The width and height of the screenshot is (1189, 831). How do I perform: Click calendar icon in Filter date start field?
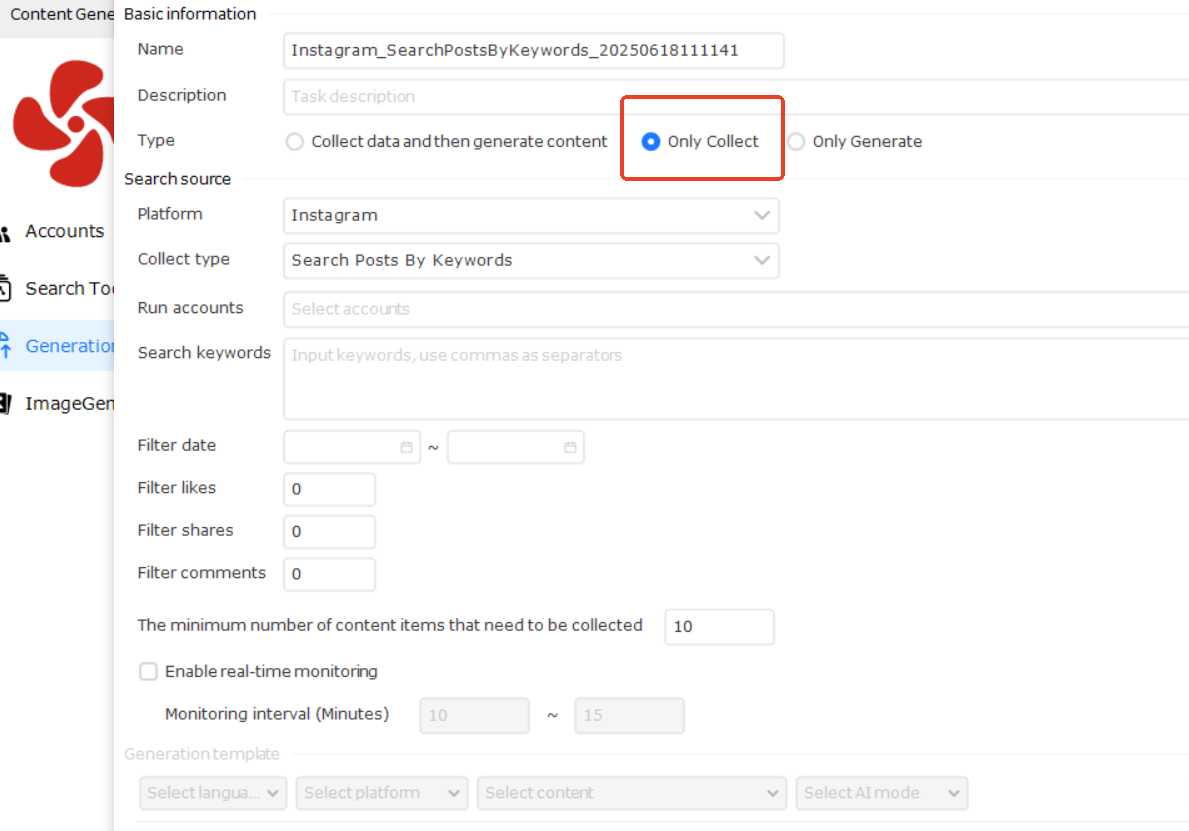pyautogui.click(x=406, y=448)
